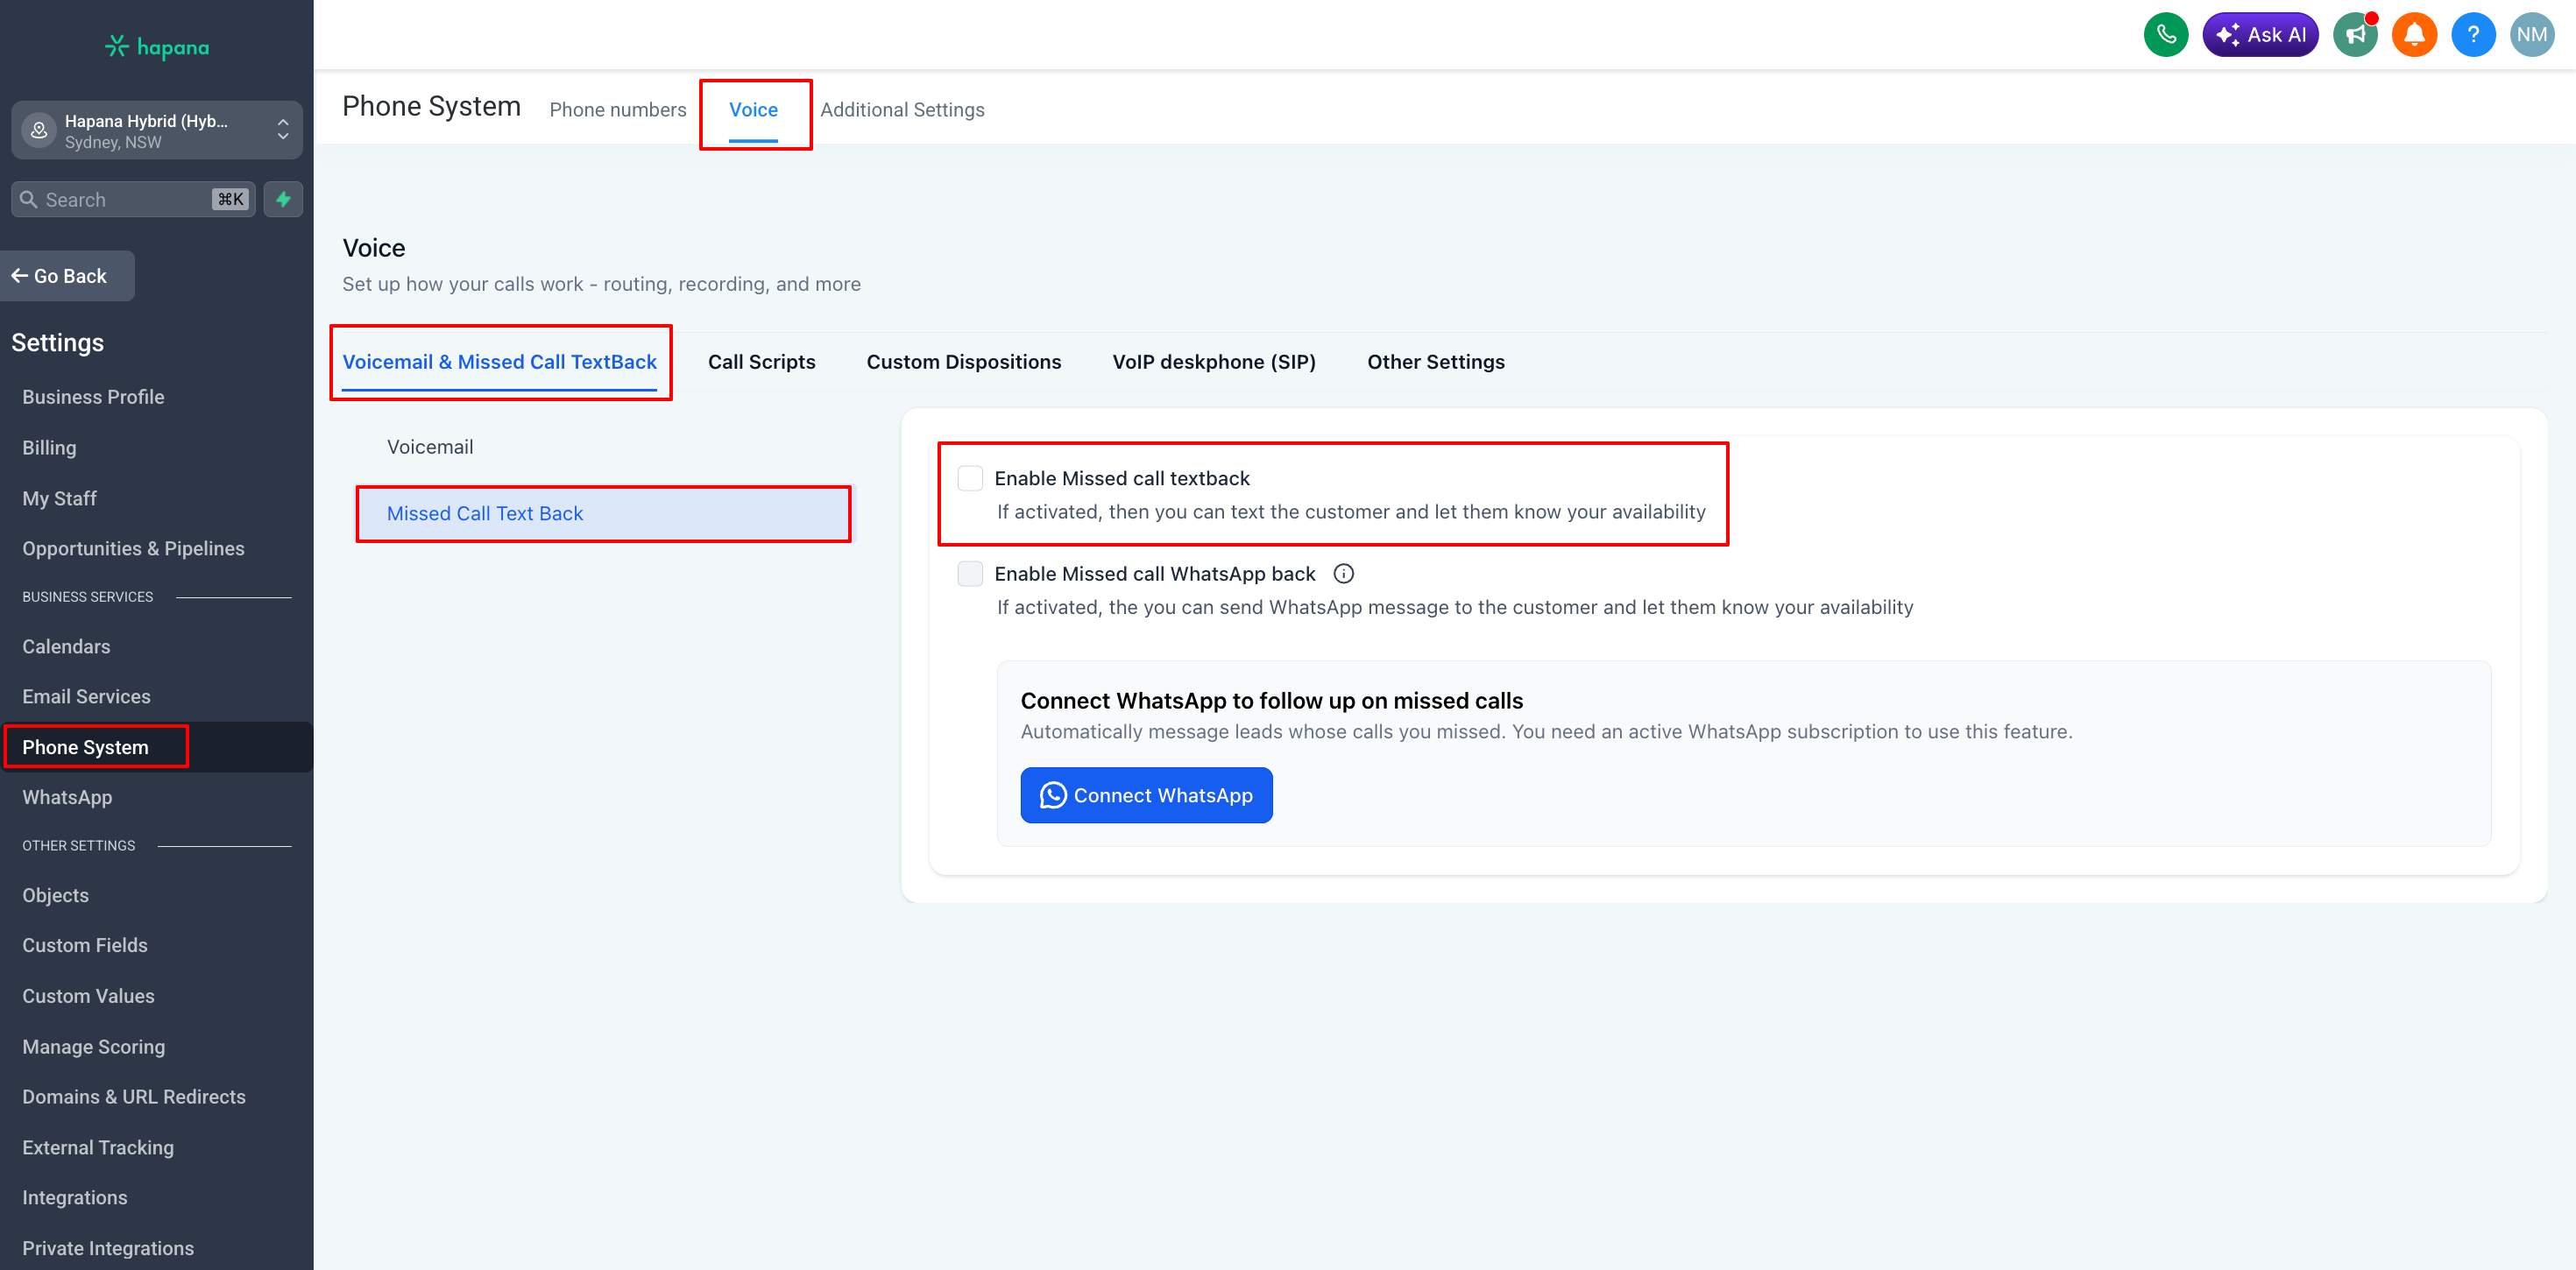The image size is (2576, 1270).
Task: Switch to the Call Scripts tab
Action: [761, 362]
